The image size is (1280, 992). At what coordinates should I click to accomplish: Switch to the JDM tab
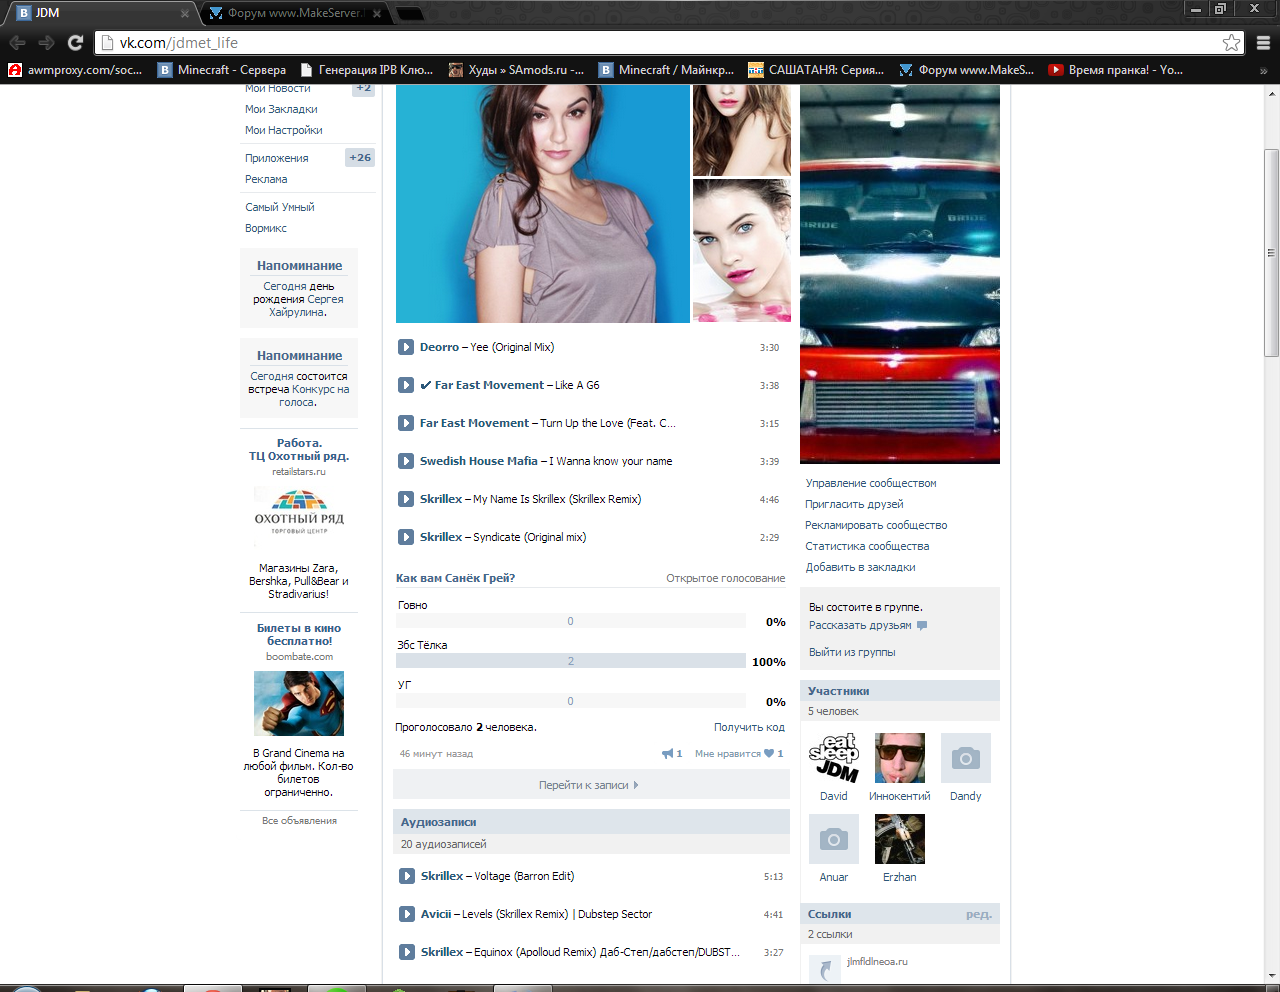(x=100, y=13)
